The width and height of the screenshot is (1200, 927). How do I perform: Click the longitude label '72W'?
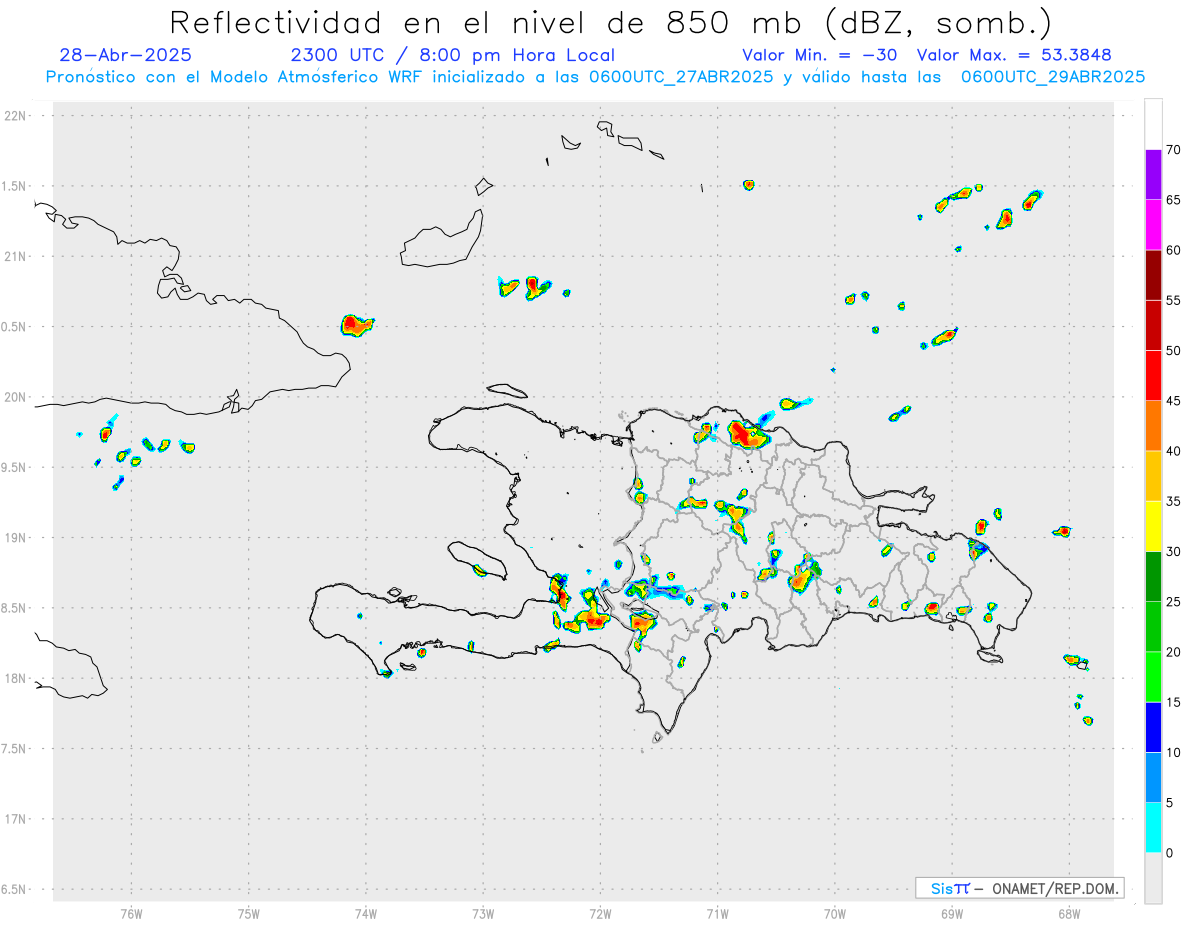pyautogui.click(x=600, y=914)
